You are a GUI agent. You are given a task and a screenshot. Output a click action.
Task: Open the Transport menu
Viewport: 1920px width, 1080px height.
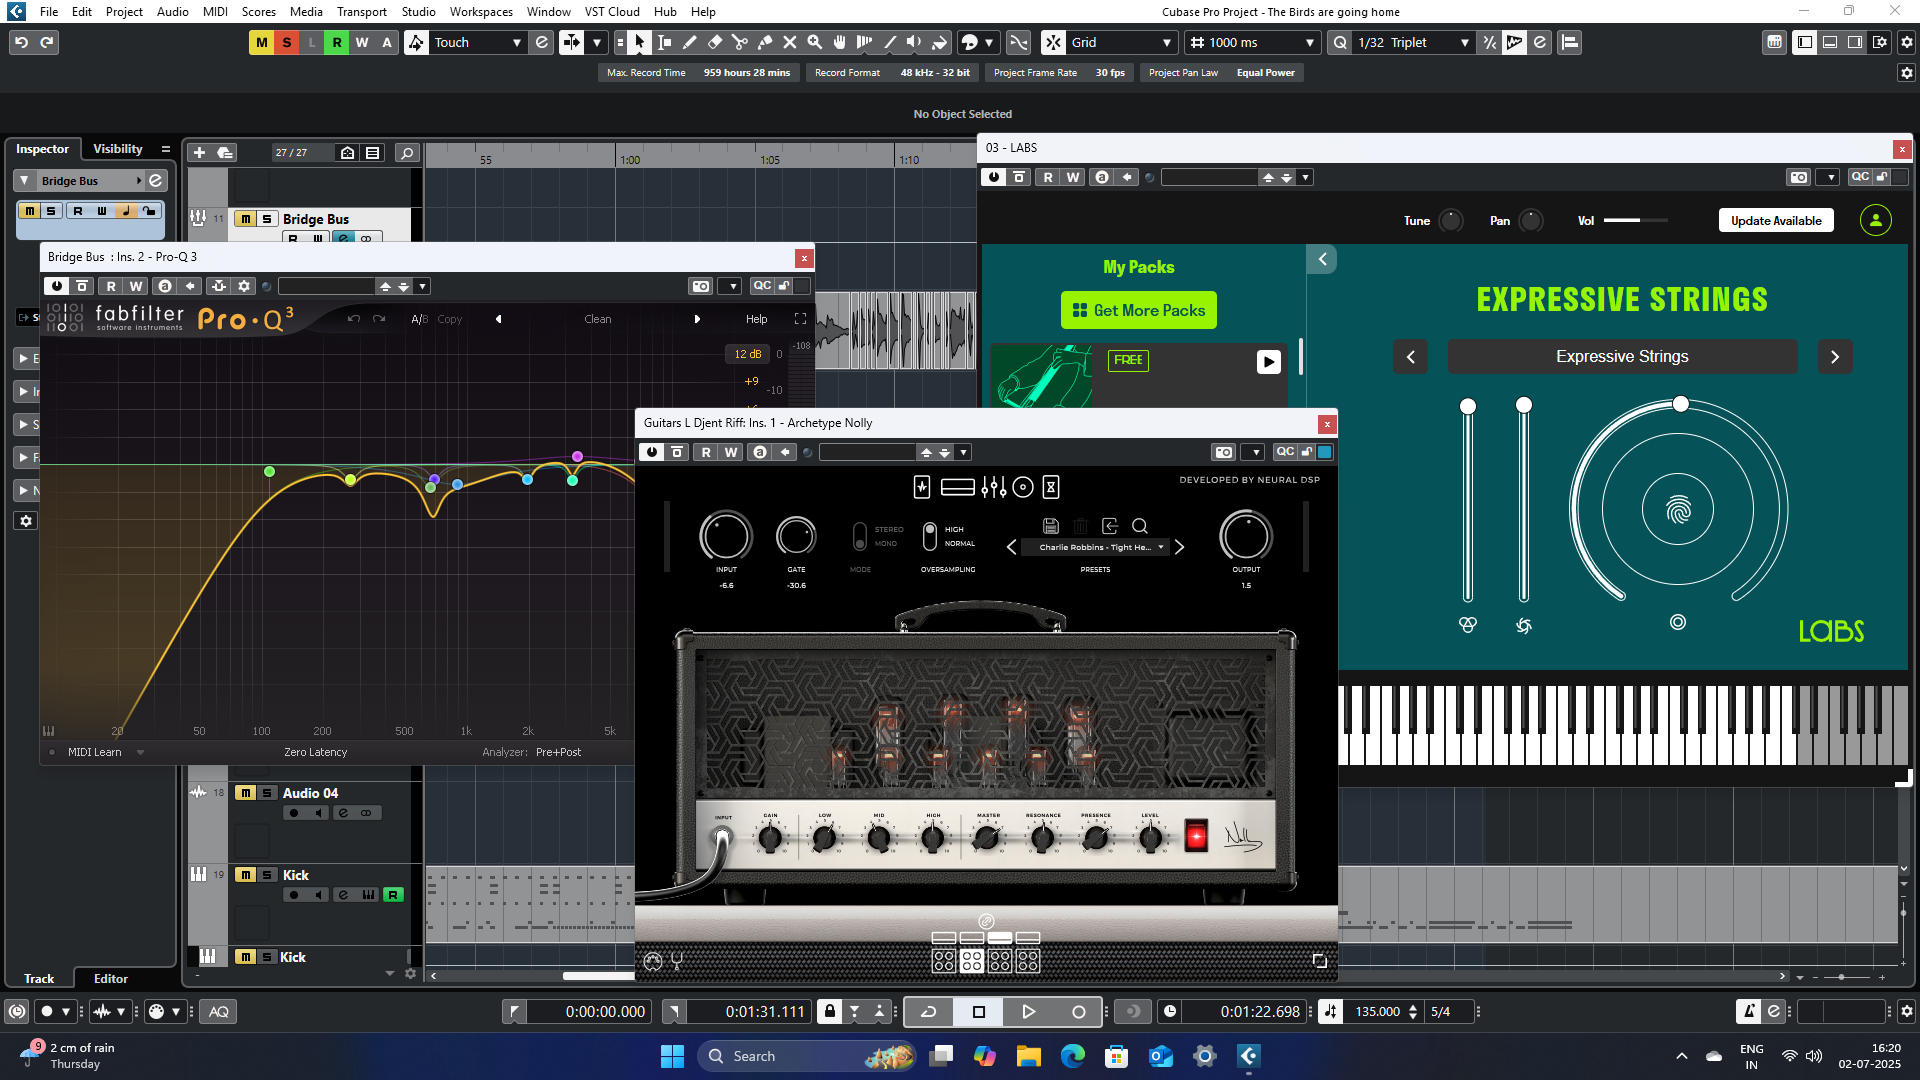362,11
